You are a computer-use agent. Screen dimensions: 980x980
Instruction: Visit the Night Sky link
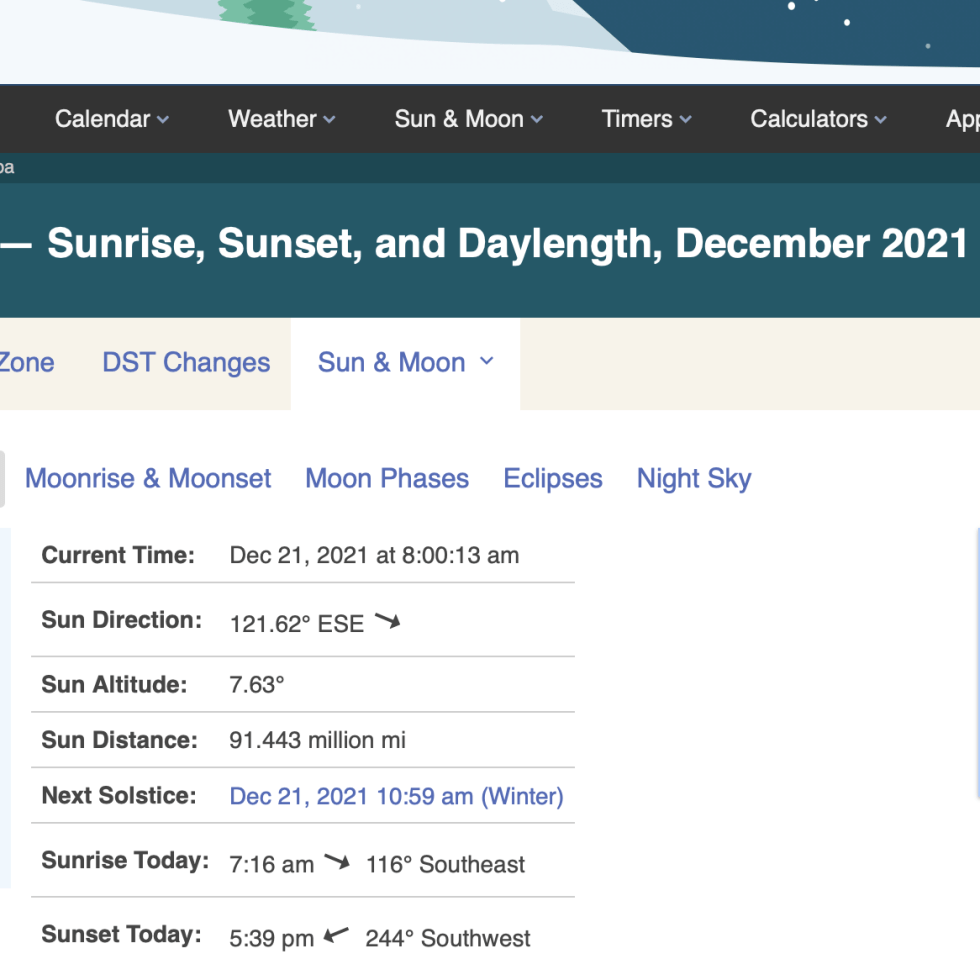click(x=694, y=478)
